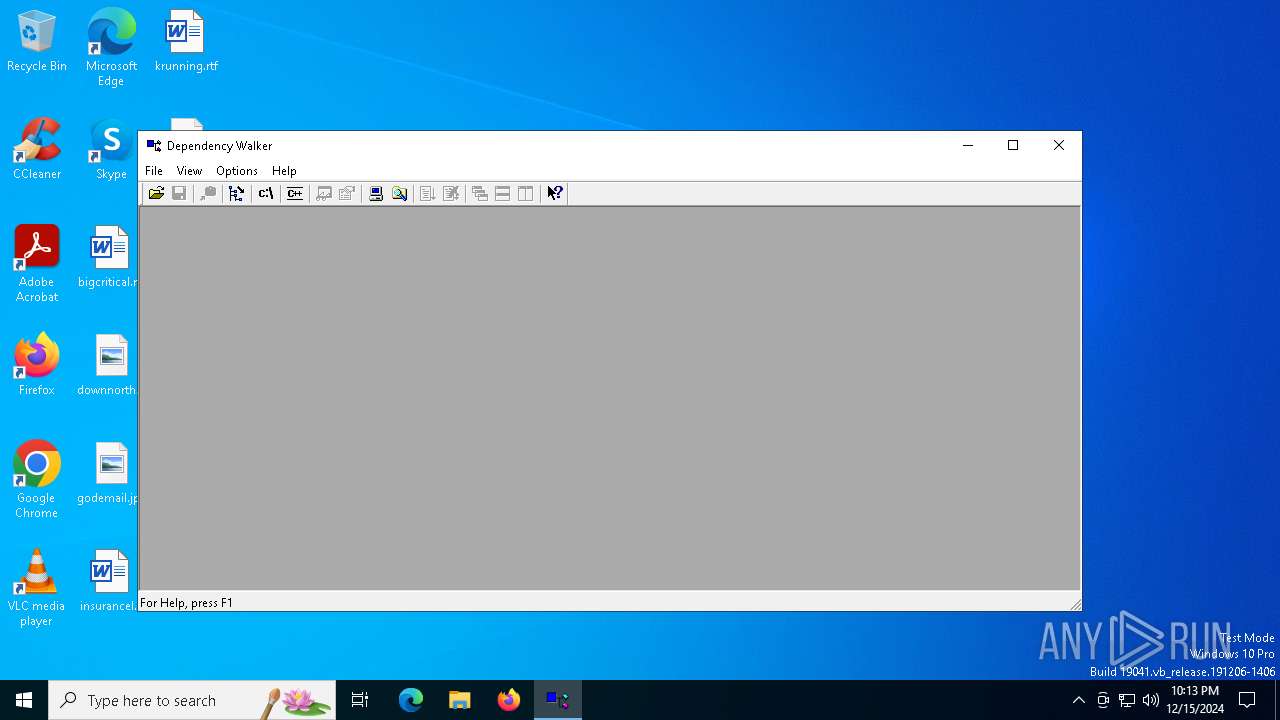Click the network tray icon
The height and width of the screenshot is (720, 1280).
(1127, 700)
